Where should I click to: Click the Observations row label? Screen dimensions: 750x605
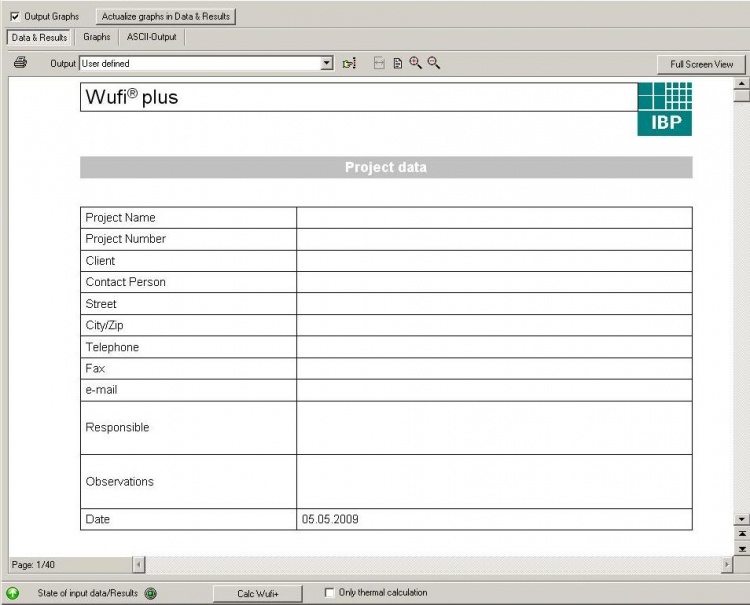click(x=120, y=482)
